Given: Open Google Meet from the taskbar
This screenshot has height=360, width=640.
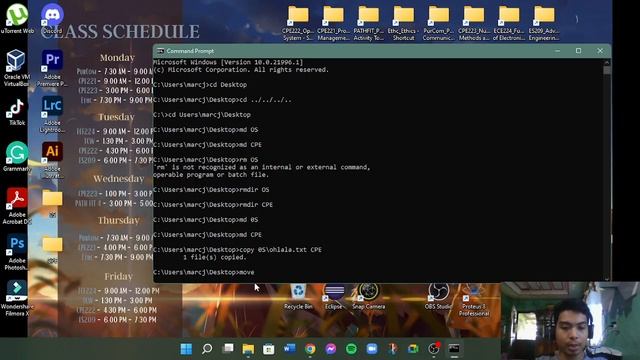Looking at the screenshot, I should point(413,349).
